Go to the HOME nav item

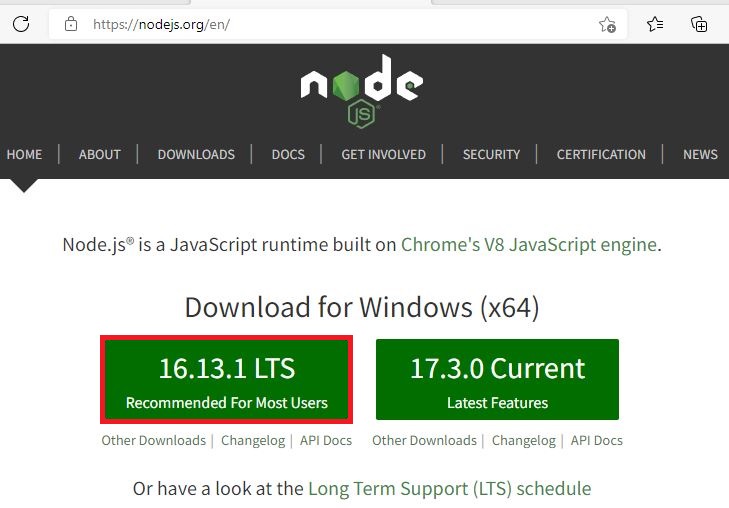[24, 154]
